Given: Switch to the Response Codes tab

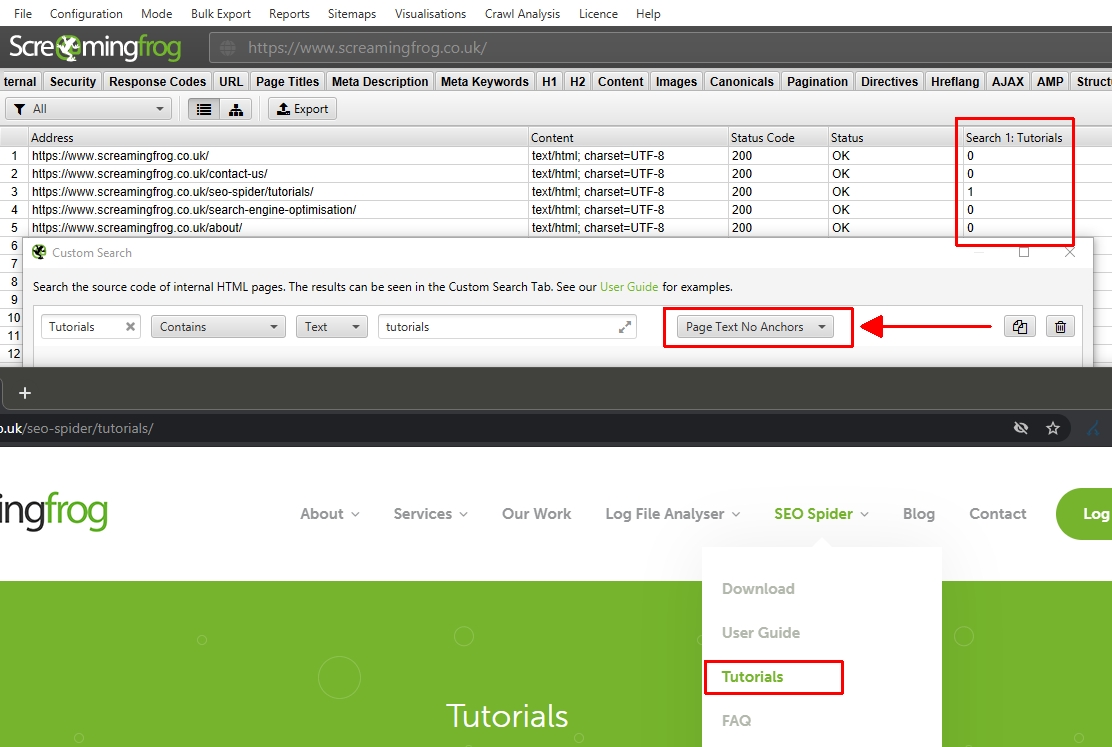Looking at the screenshot, I should click(157, 82).
